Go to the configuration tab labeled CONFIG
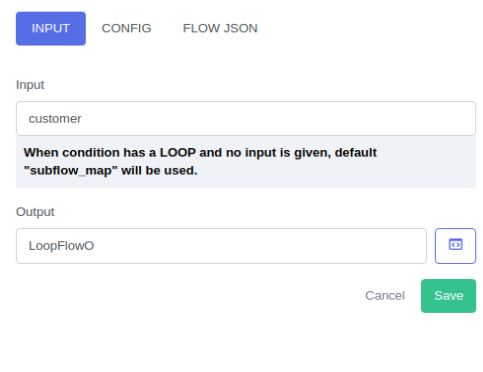The image size is (483, 372). click(126, 28)
